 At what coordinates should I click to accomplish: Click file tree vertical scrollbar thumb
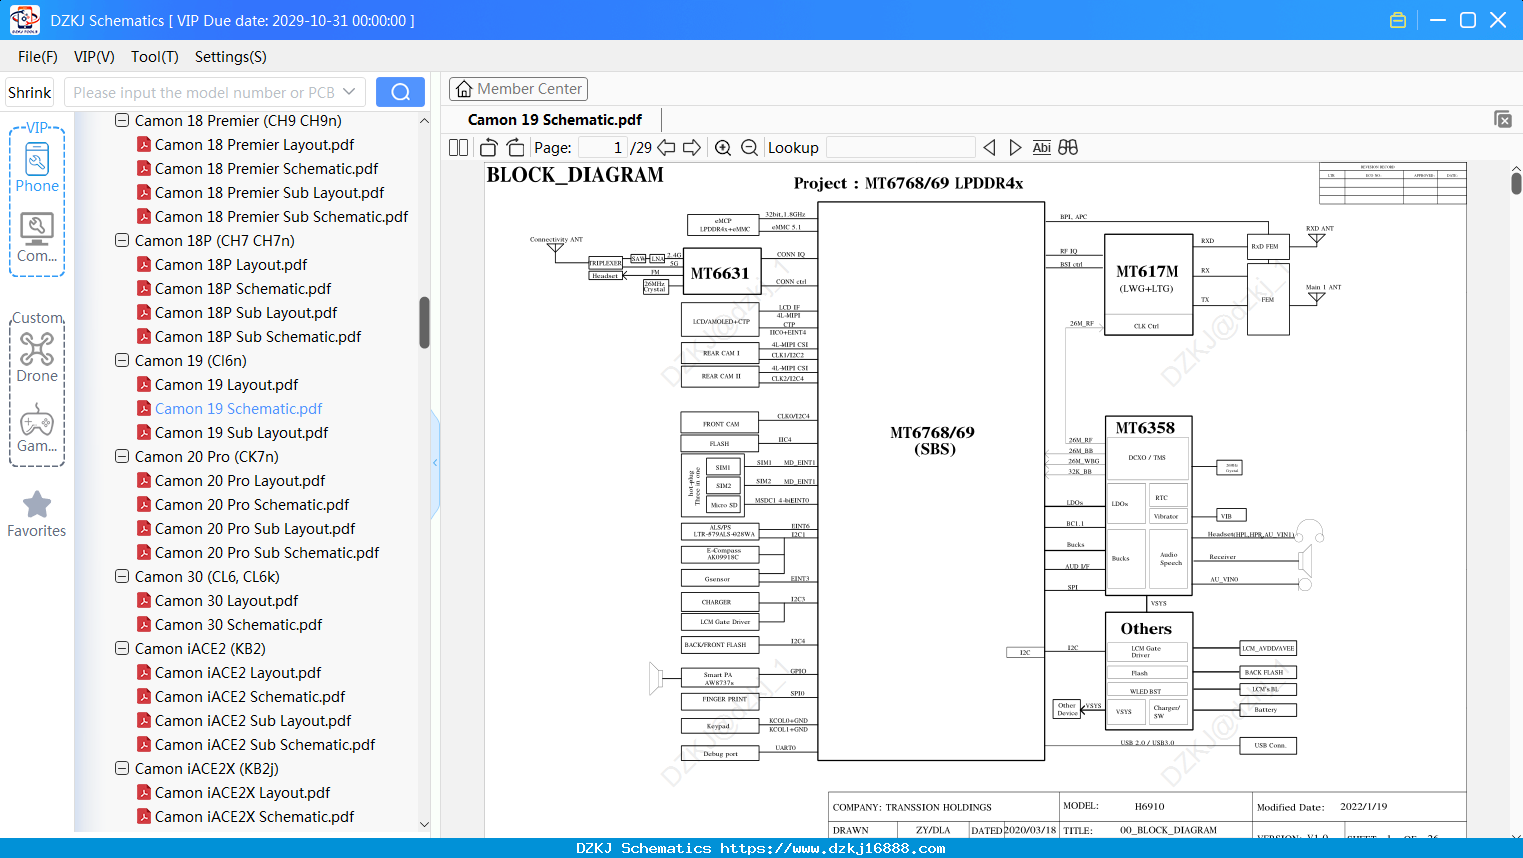pos(424,322)
